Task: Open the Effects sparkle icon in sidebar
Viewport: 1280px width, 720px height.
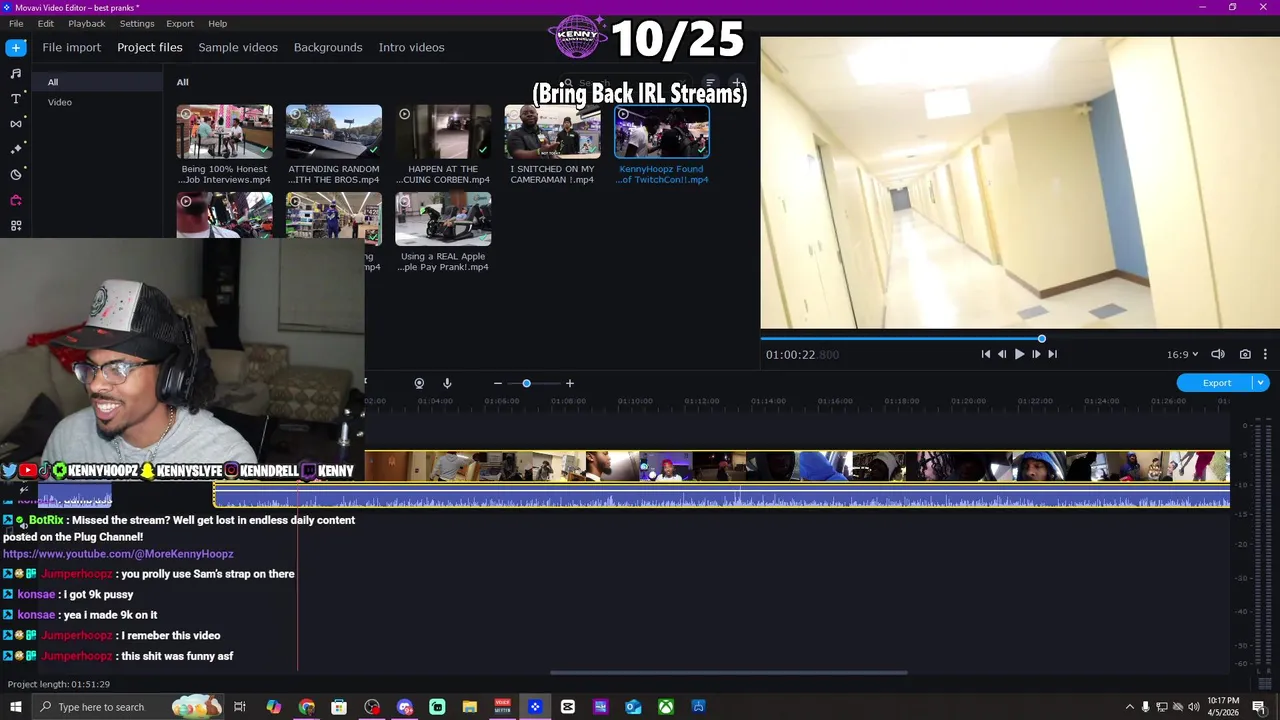Action: [x=16, y=149]
